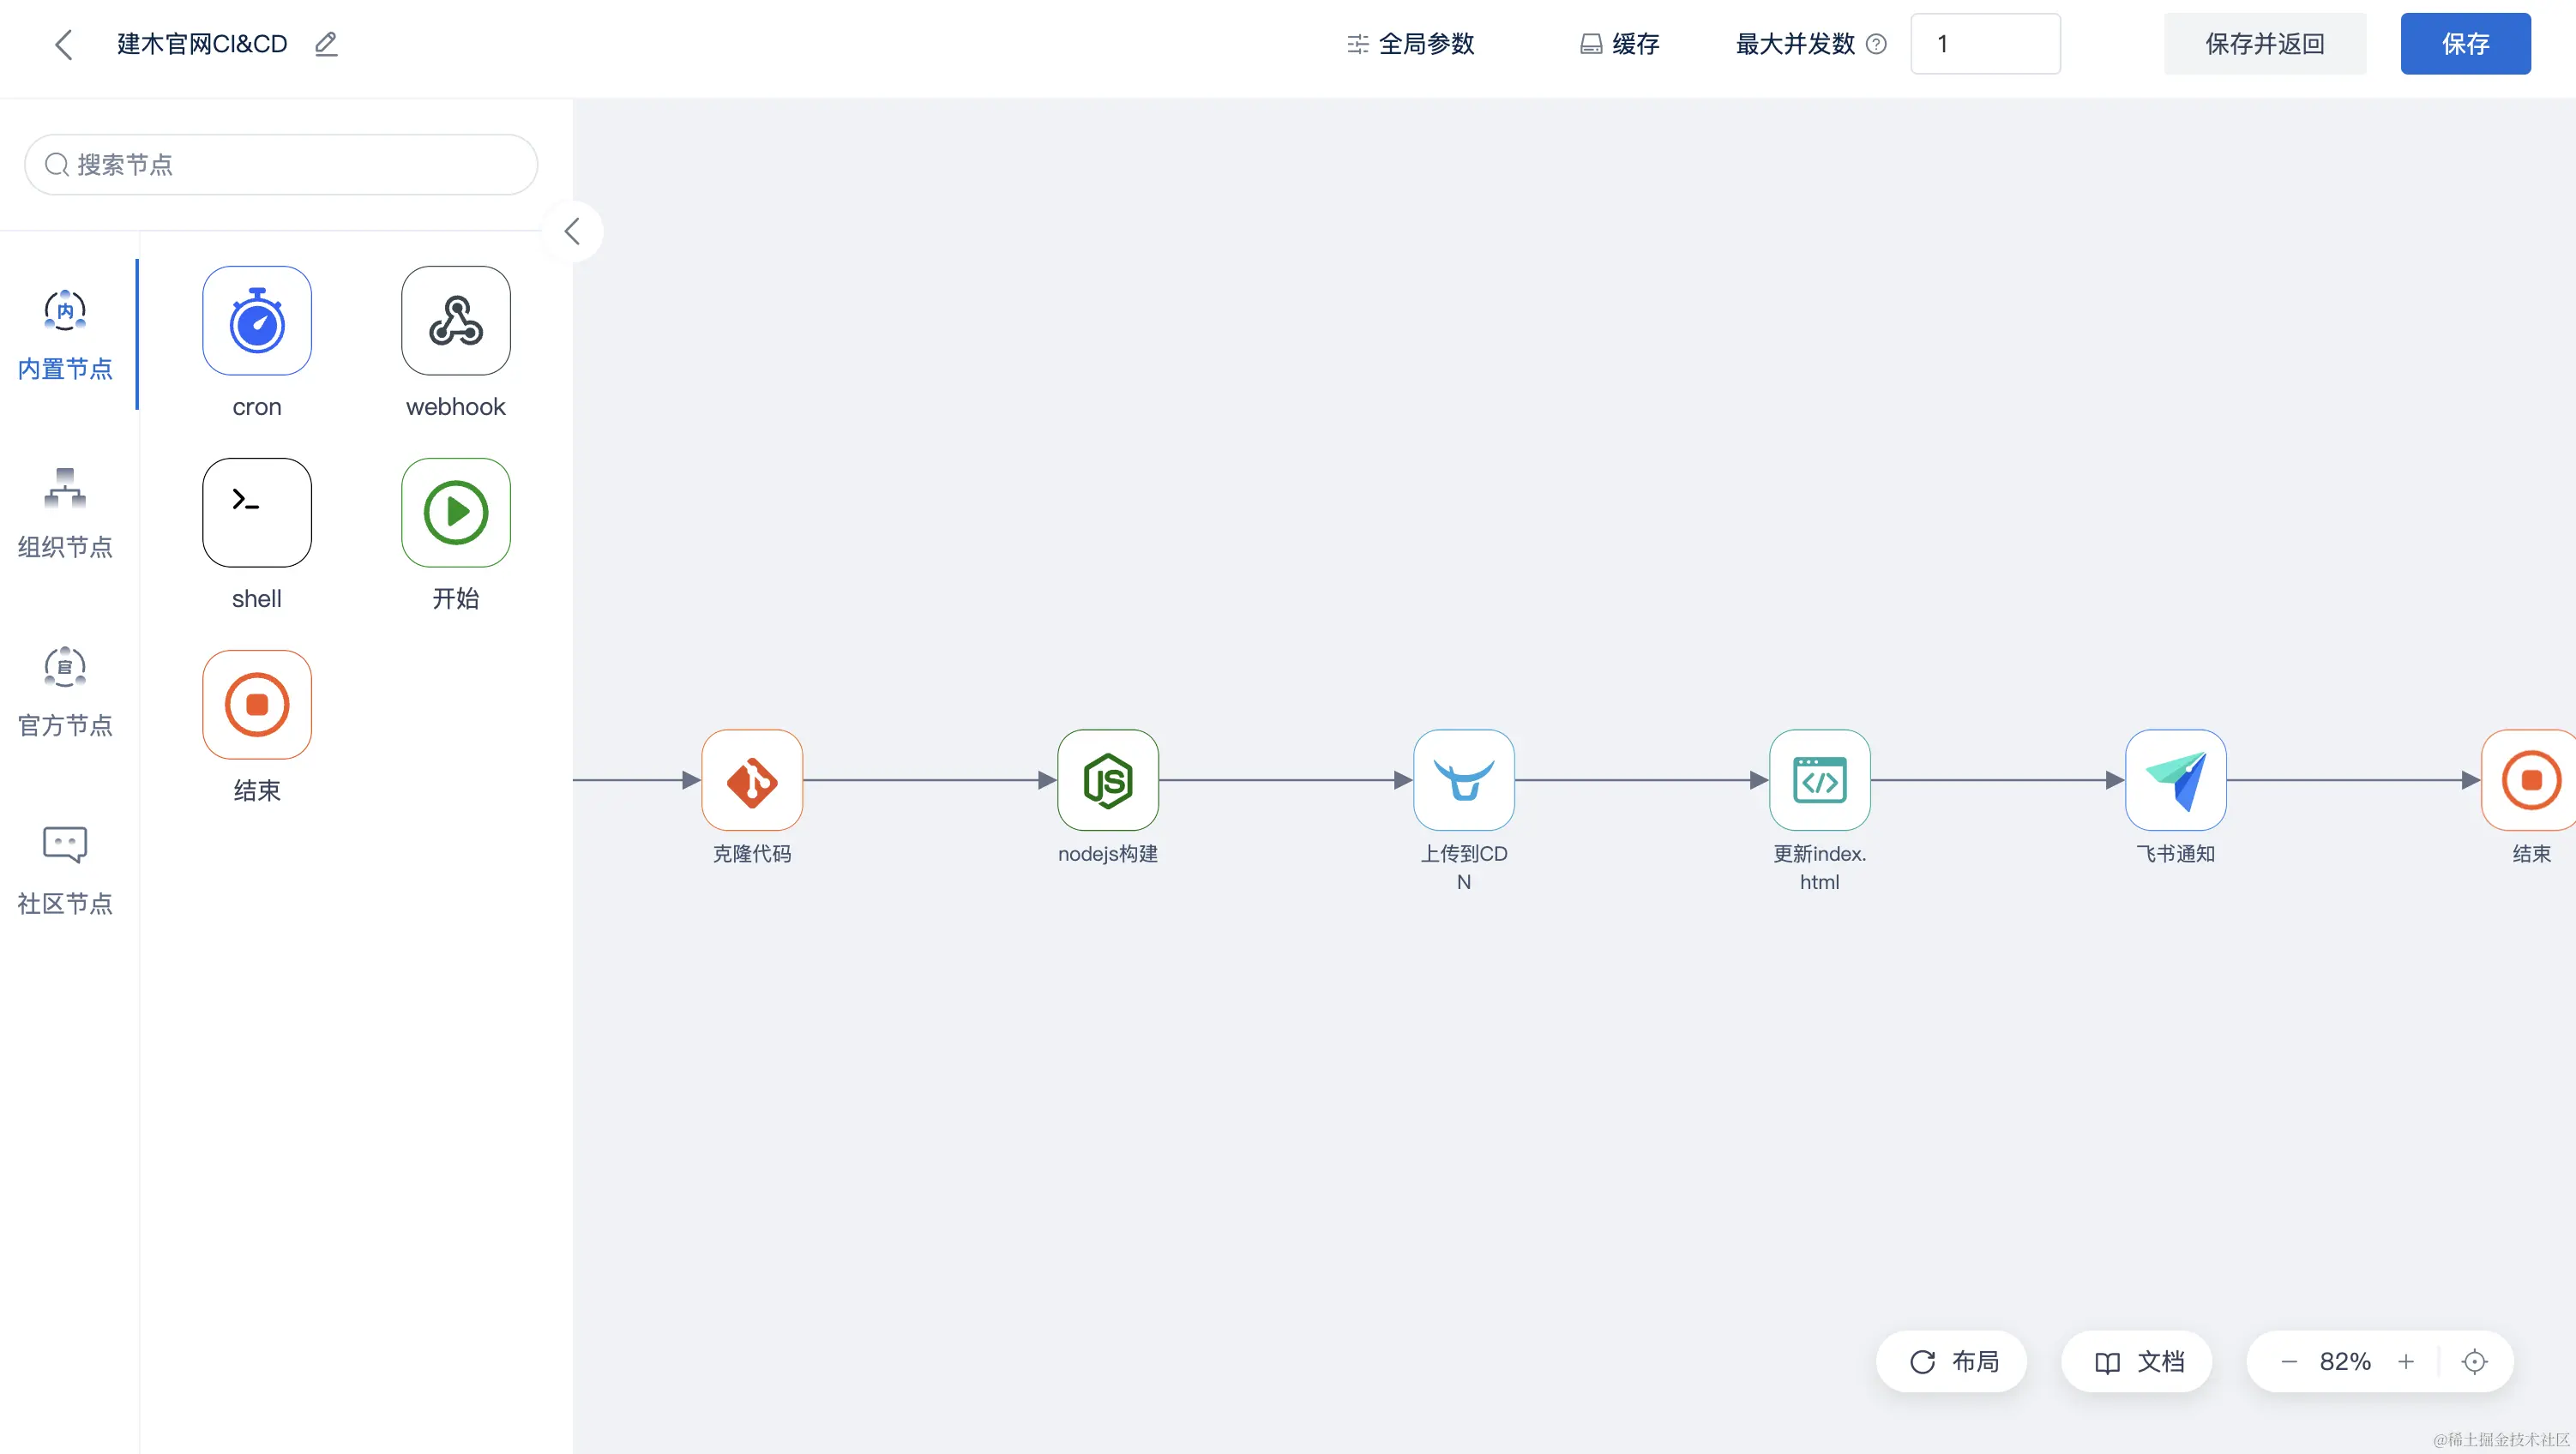Image resolution: width=2576 pixels, height=1454 pixels.
Task: Zoom in with the plus button
Action: click(x=2406, y=1361)
